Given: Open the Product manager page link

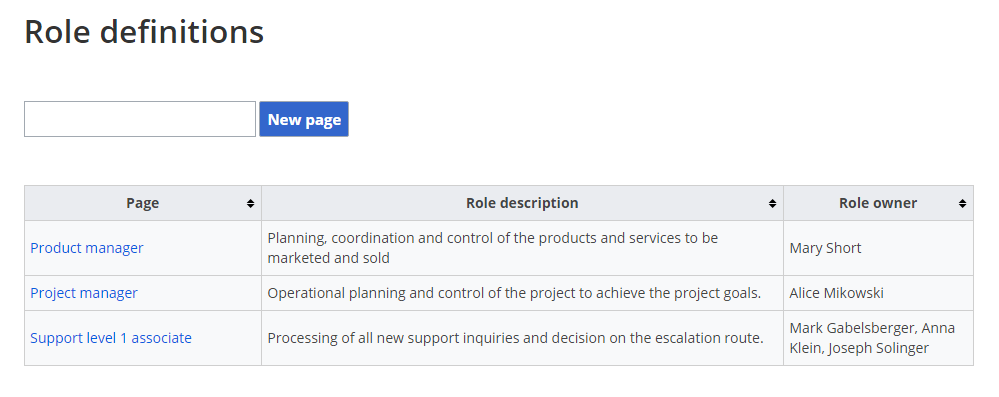Looking at the screenshot, I should pos(87,248).
